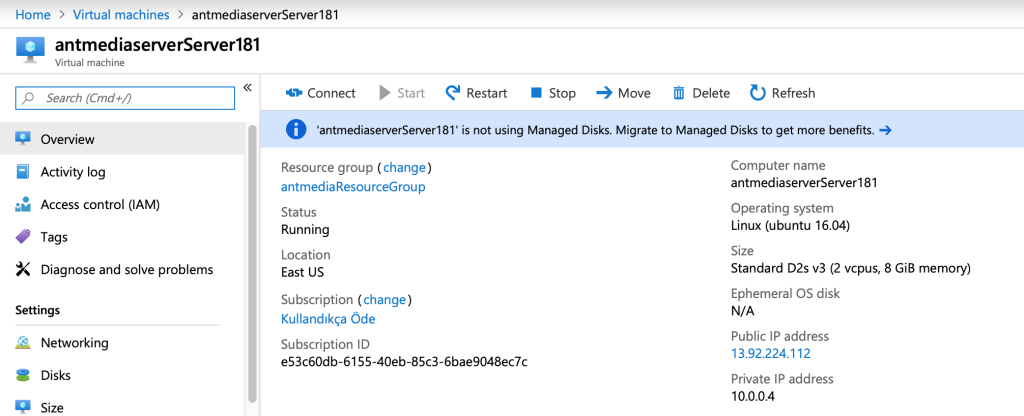The height and width of the screenshot is (416, 1024).
Task: Click the Stop square icon
Action: coord(536,93)
